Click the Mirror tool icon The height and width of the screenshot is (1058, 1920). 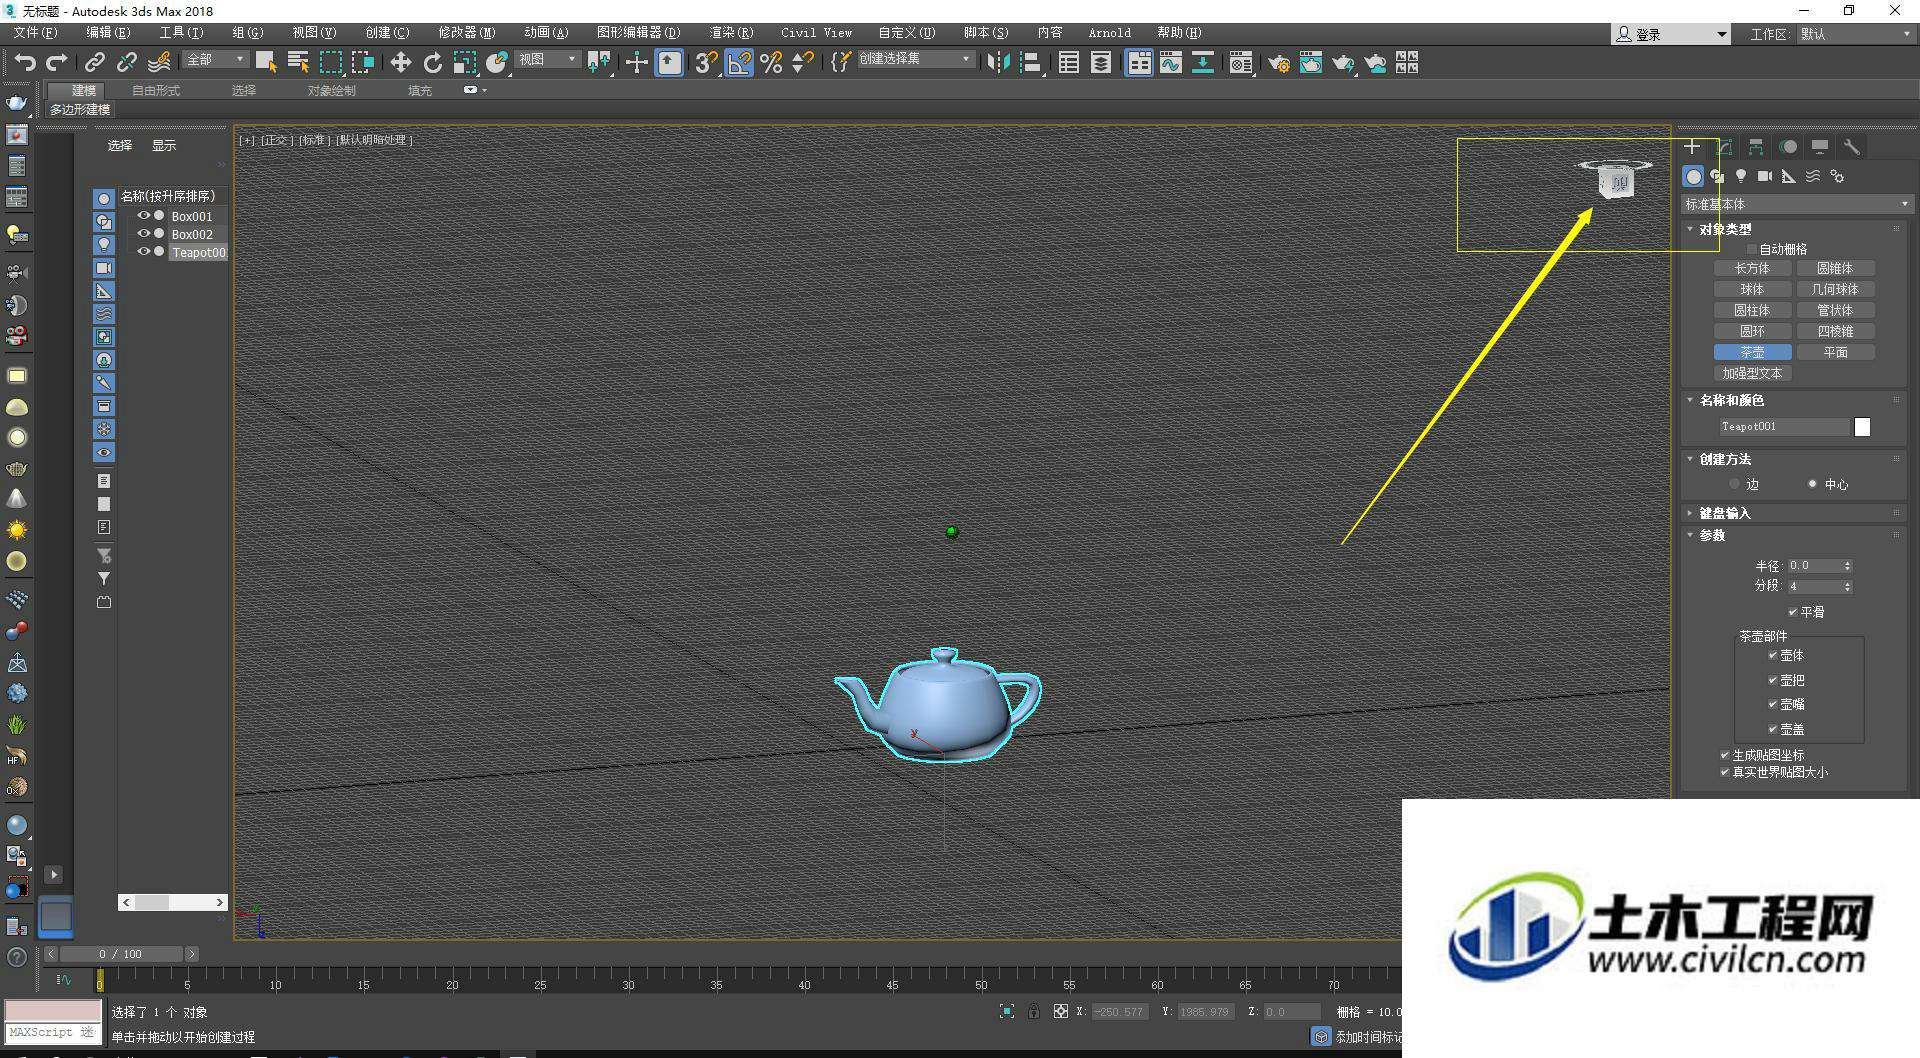[997, 63]
